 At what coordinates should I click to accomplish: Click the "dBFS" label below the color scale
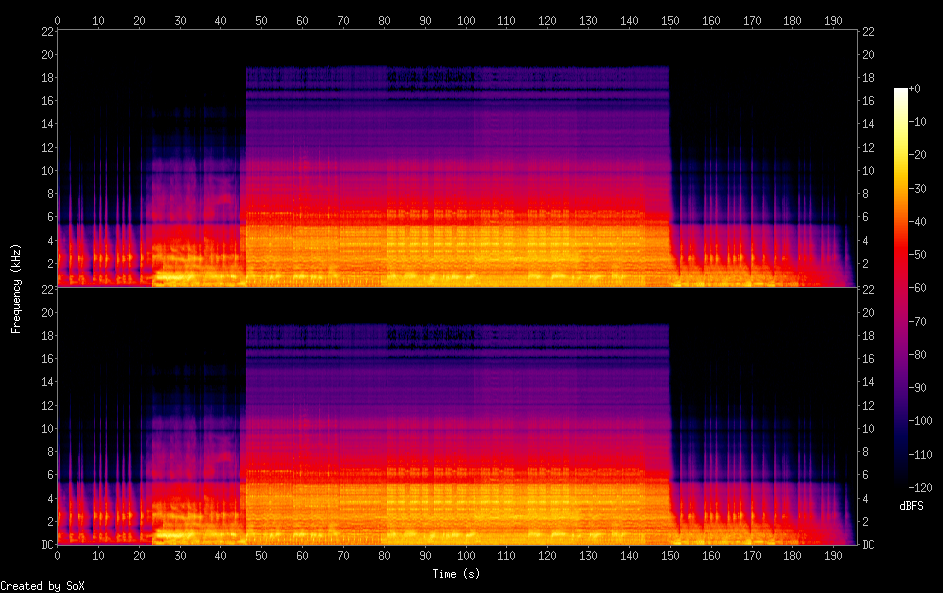pos(911,506)
